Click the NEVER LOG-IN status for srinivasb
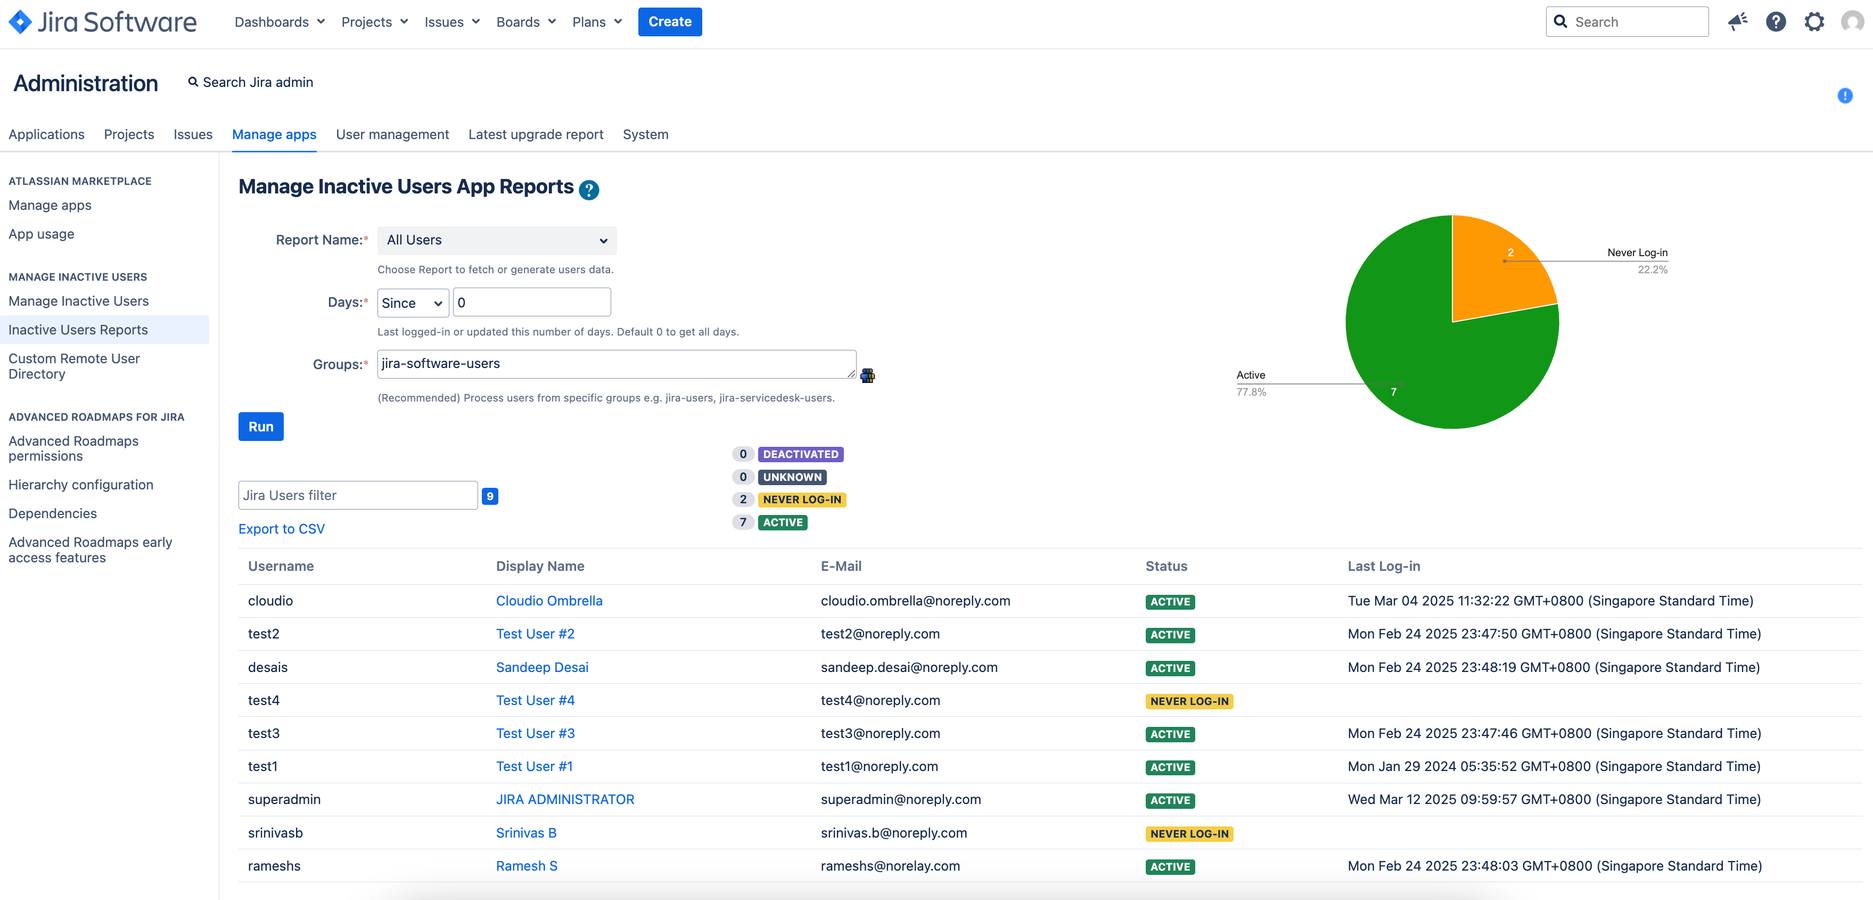The image size is (1873, 900). click(1189, 834)
